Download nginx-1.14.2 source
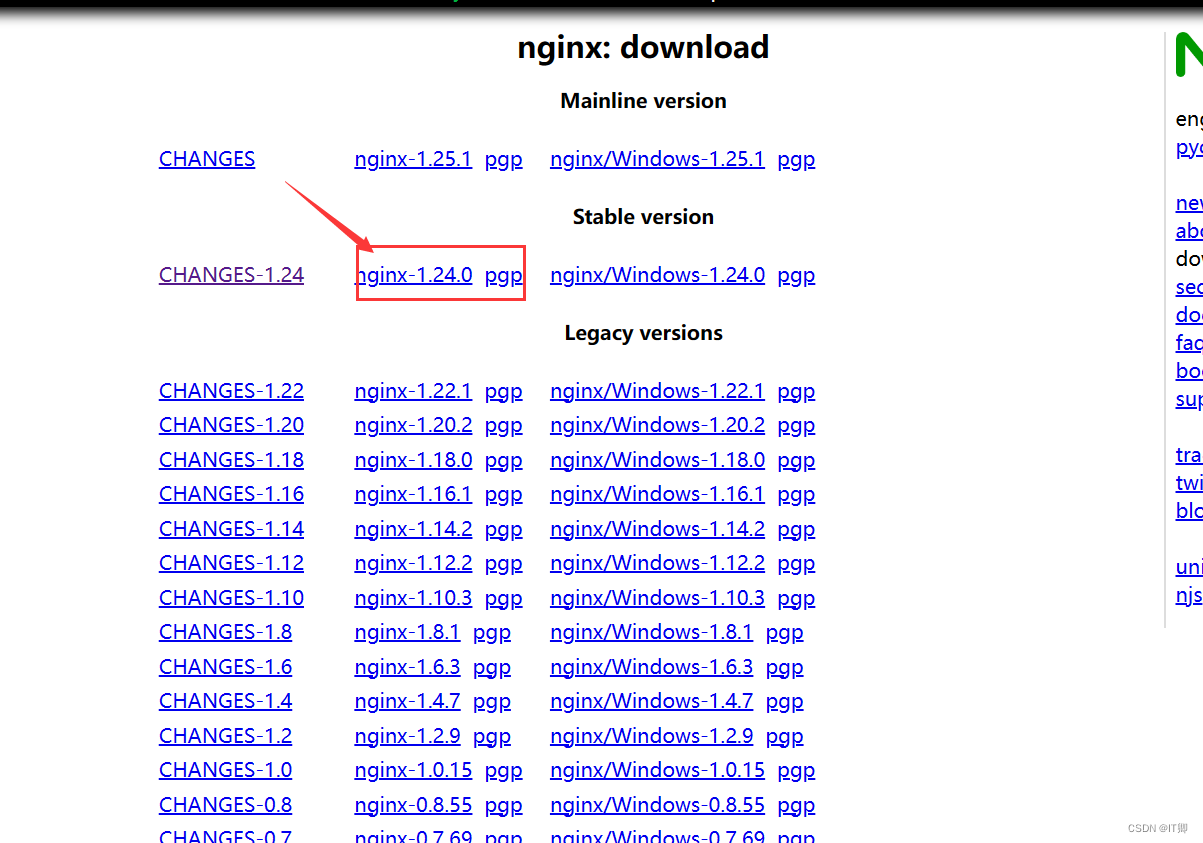Viewport: 1203px width, 843px height. point(413,529)
